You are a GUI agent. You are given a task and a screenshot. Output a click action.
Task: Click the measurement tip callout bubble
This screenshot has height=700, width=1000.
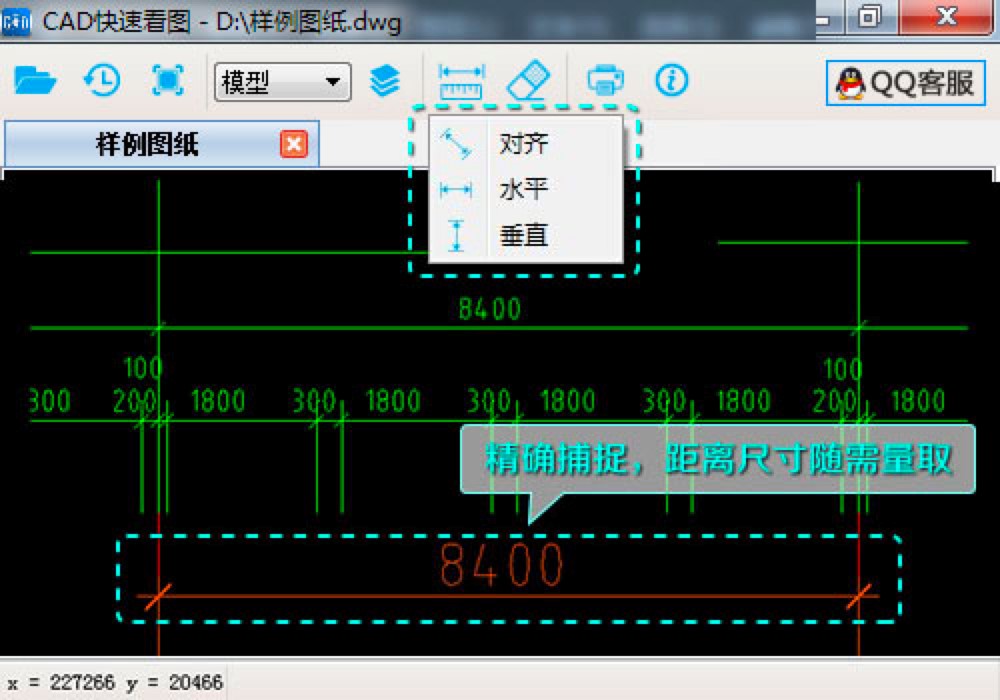point(713,460)
